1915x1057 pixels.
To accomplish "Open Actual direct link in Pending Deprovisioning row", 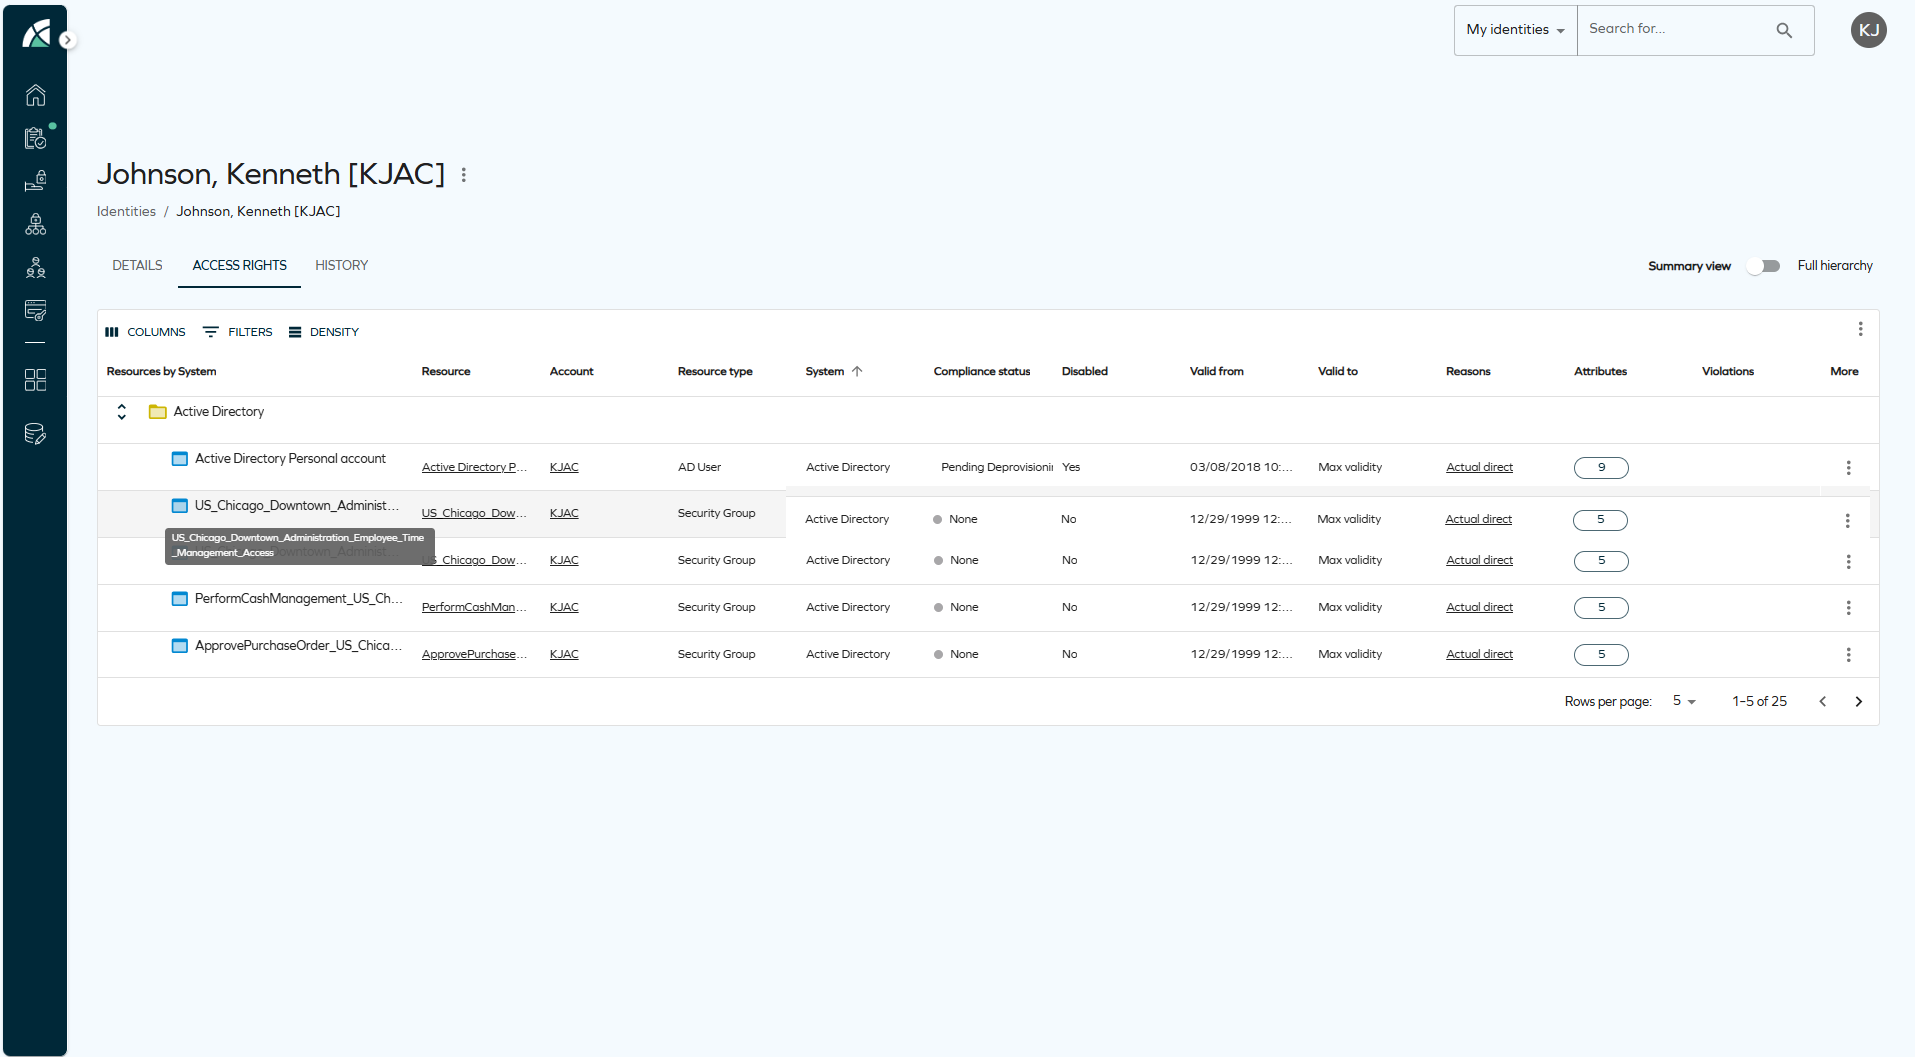I will click(1479, 468).
